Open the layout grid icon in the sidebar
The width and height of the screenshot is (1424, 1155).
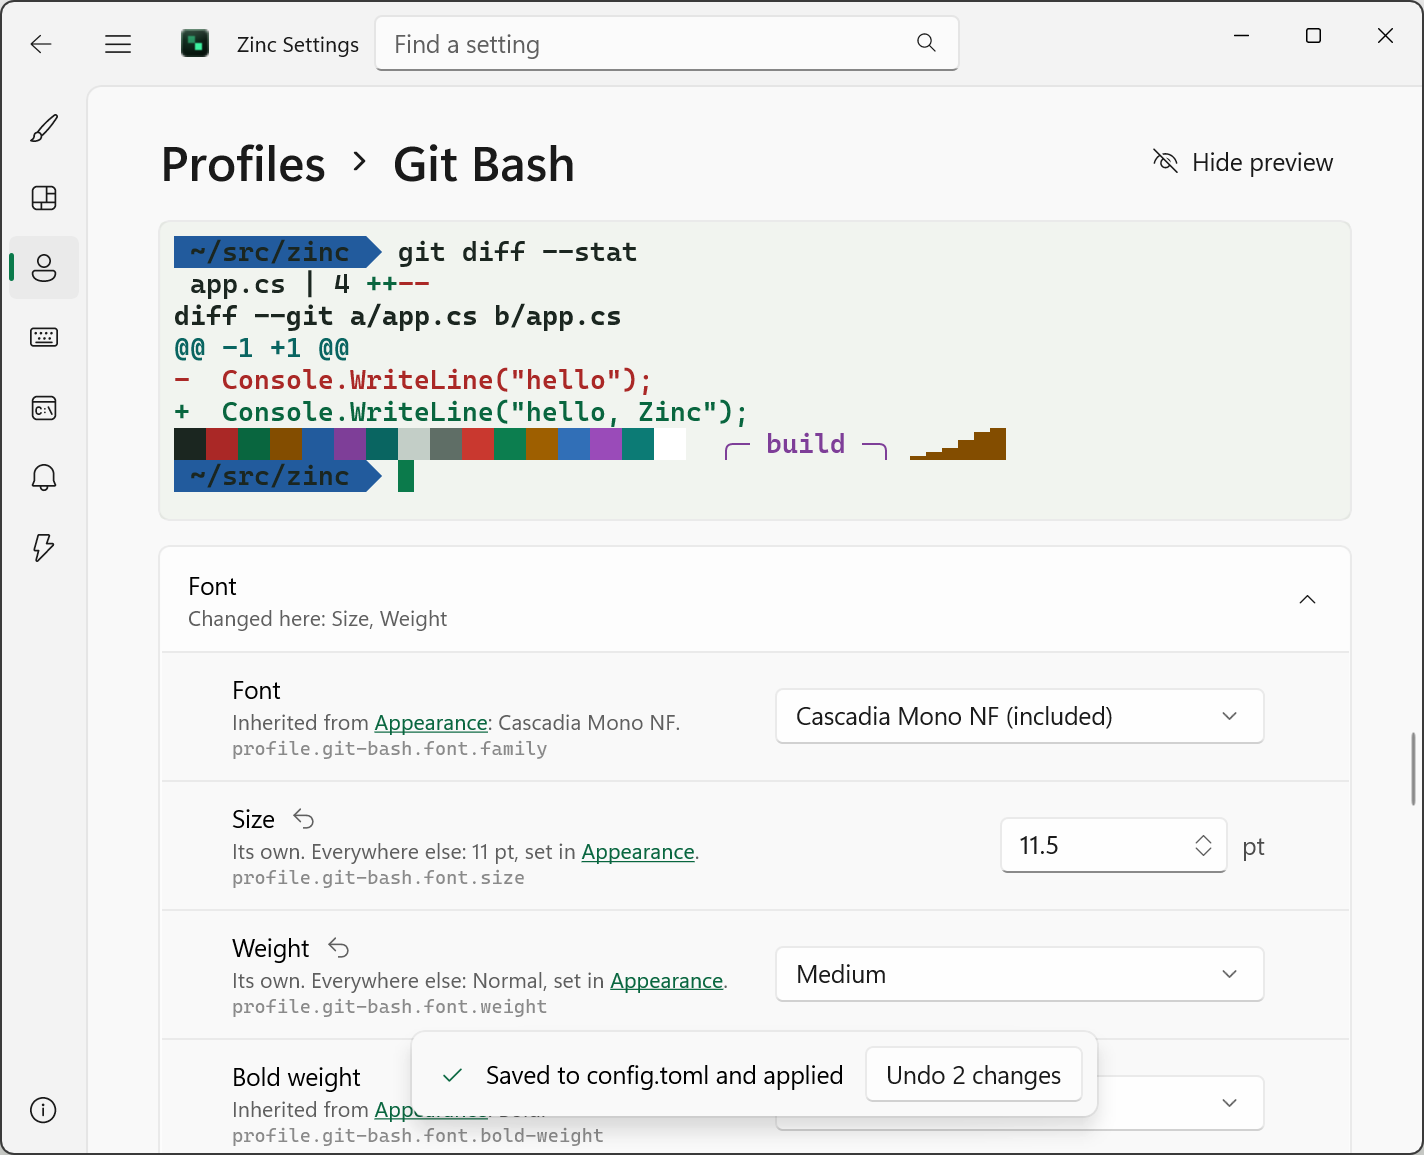(44, 198)
